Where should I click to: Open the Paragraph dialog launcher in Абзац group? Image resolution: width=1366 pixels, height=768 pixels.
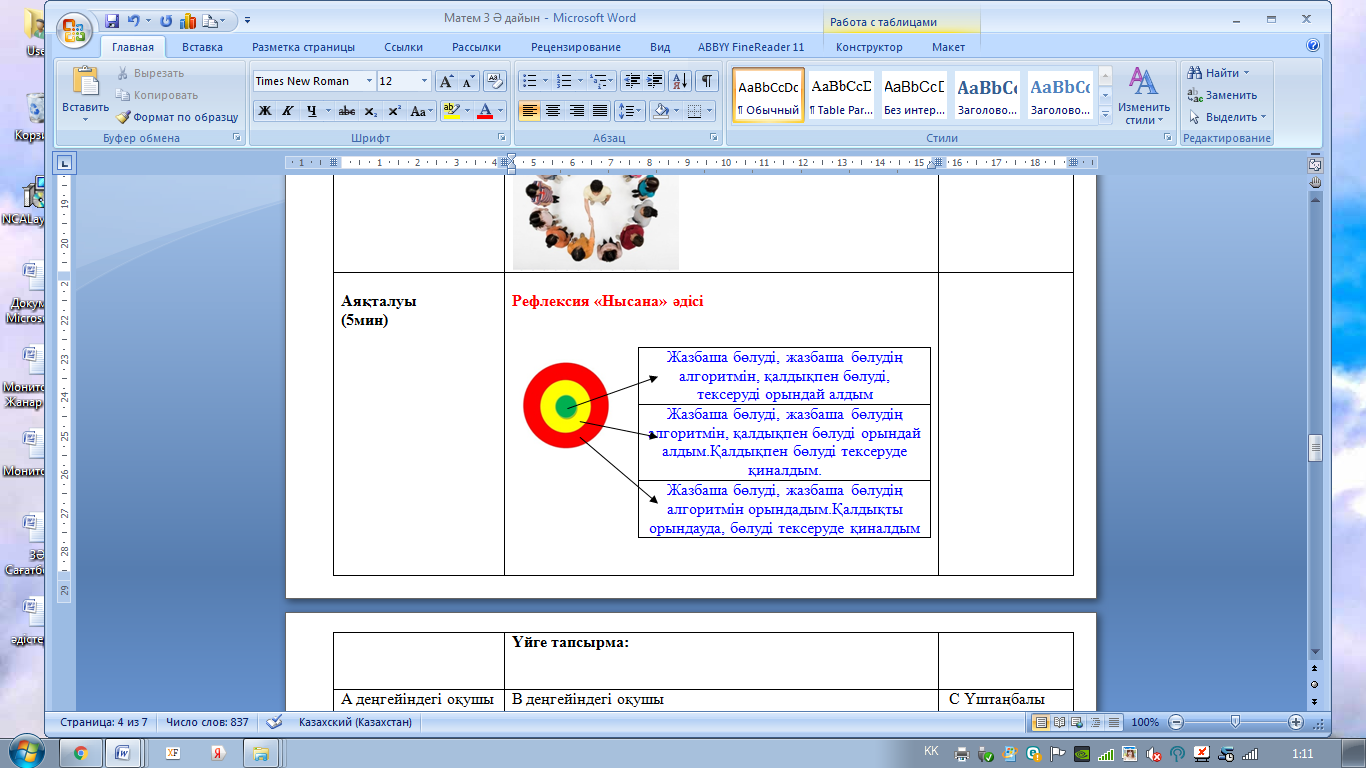pos(713,138)
